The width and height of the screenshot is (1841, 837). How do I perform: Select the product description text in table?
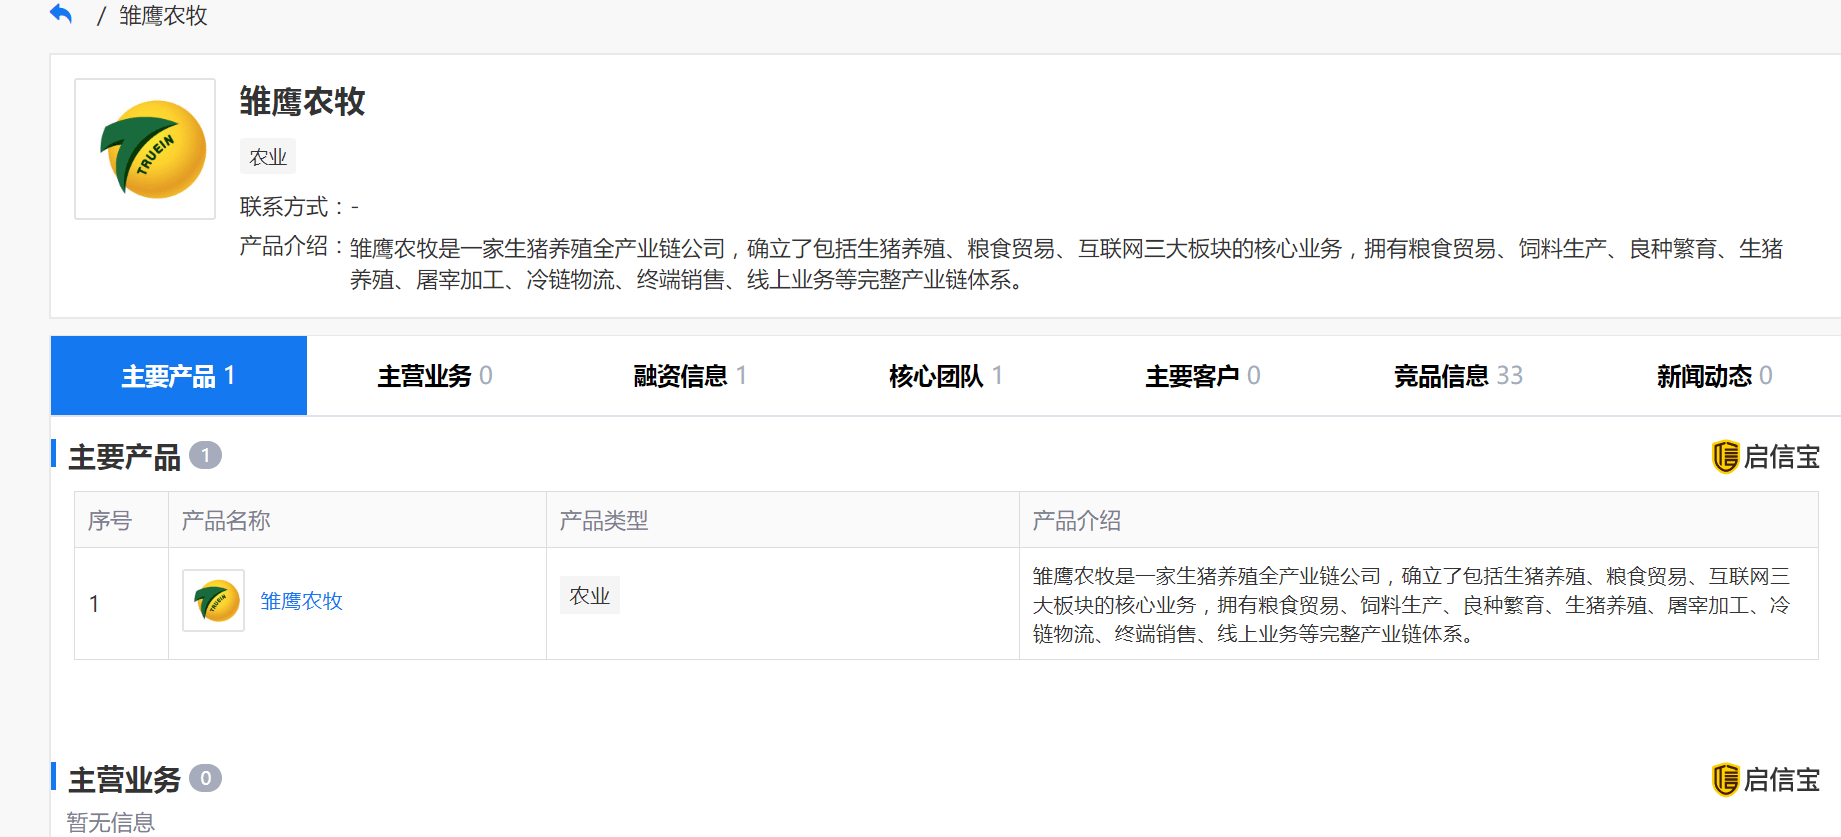pos(1412,605)
